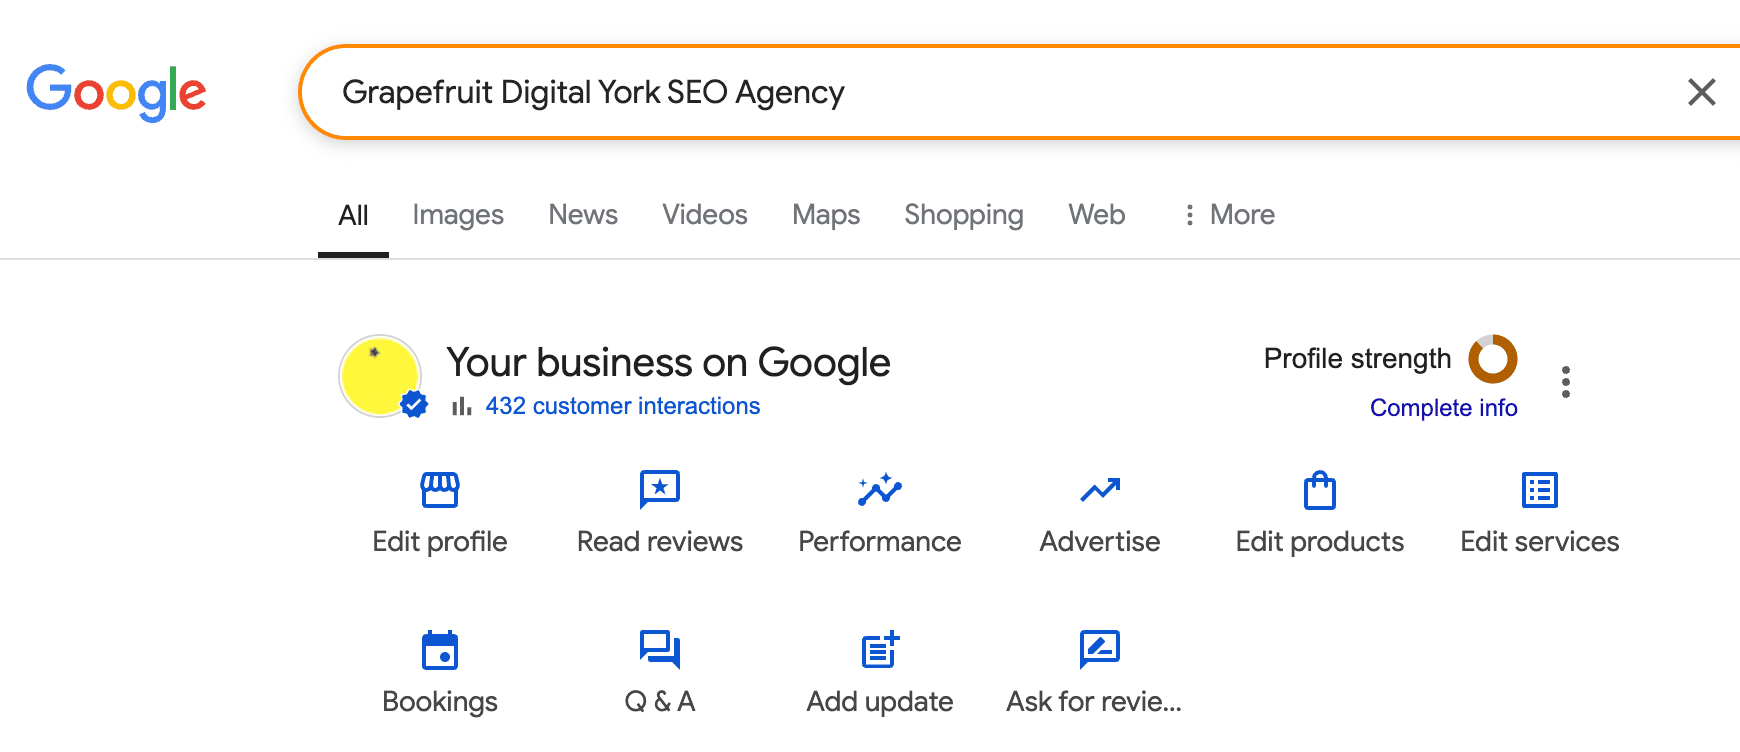Open the Edit services panel

tap(1538, 512)
